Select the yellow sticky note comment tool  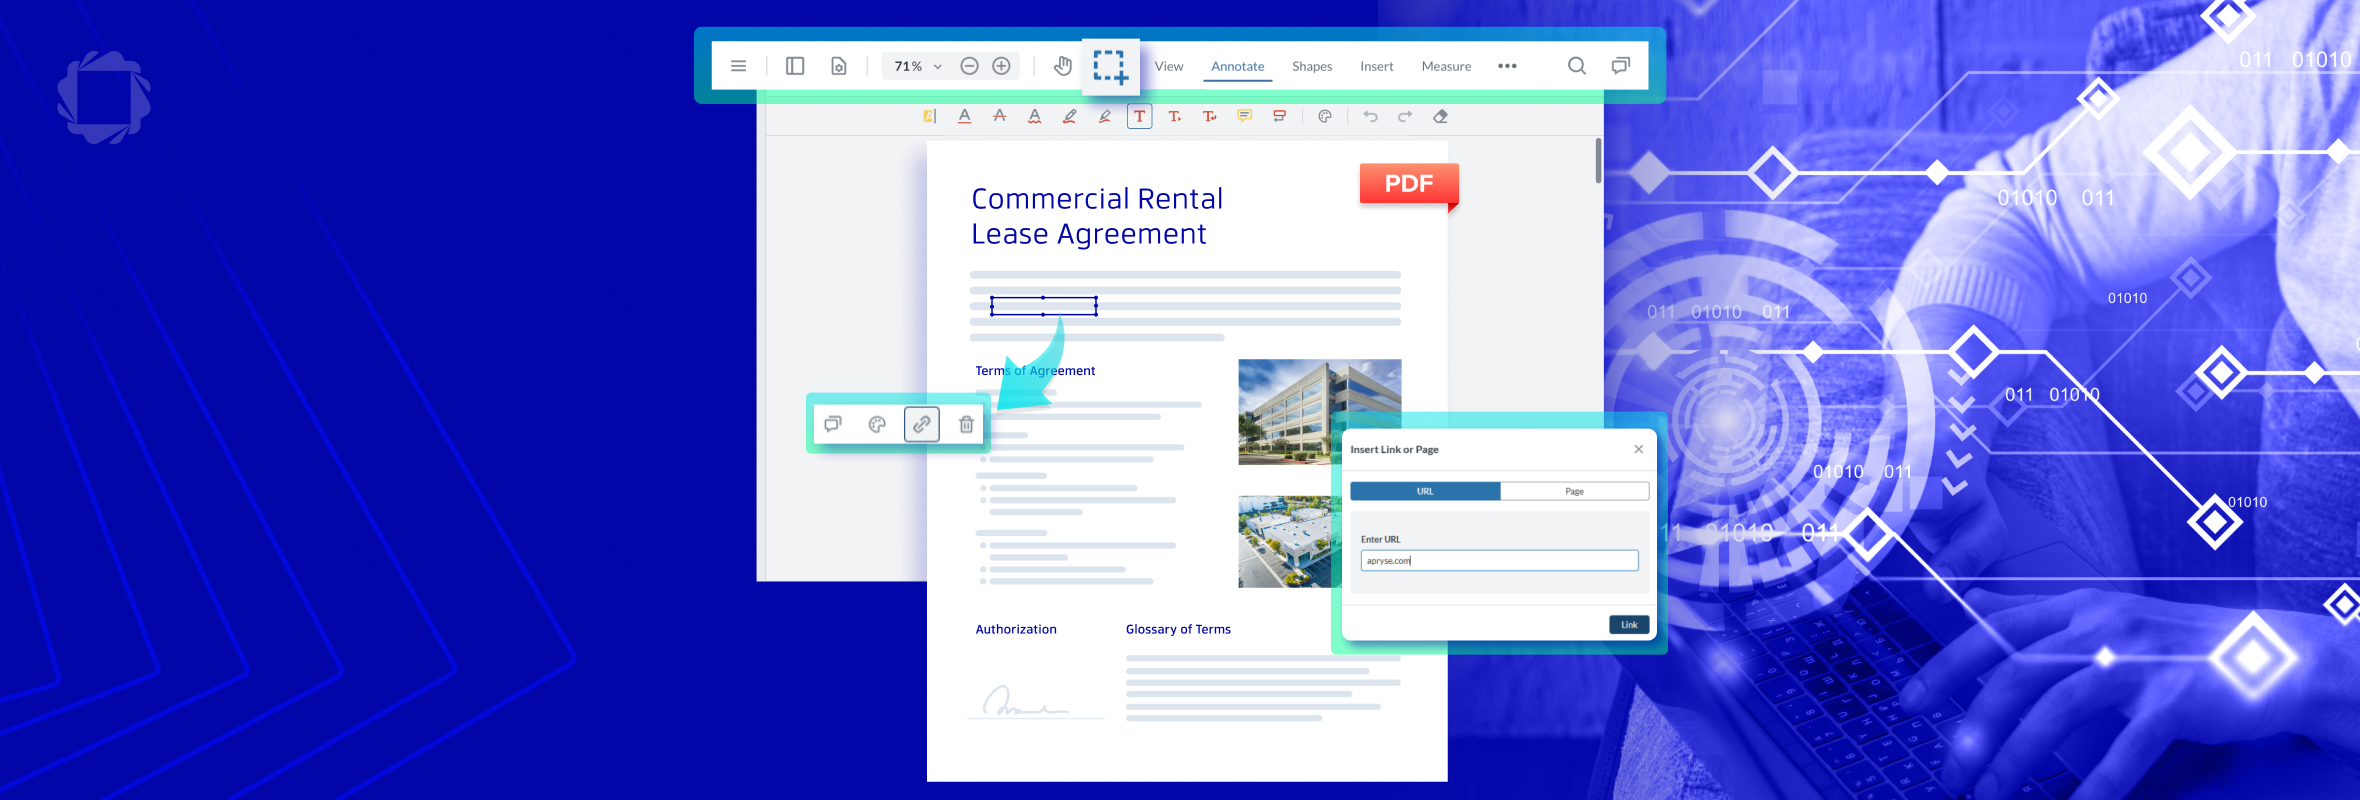1244,116
